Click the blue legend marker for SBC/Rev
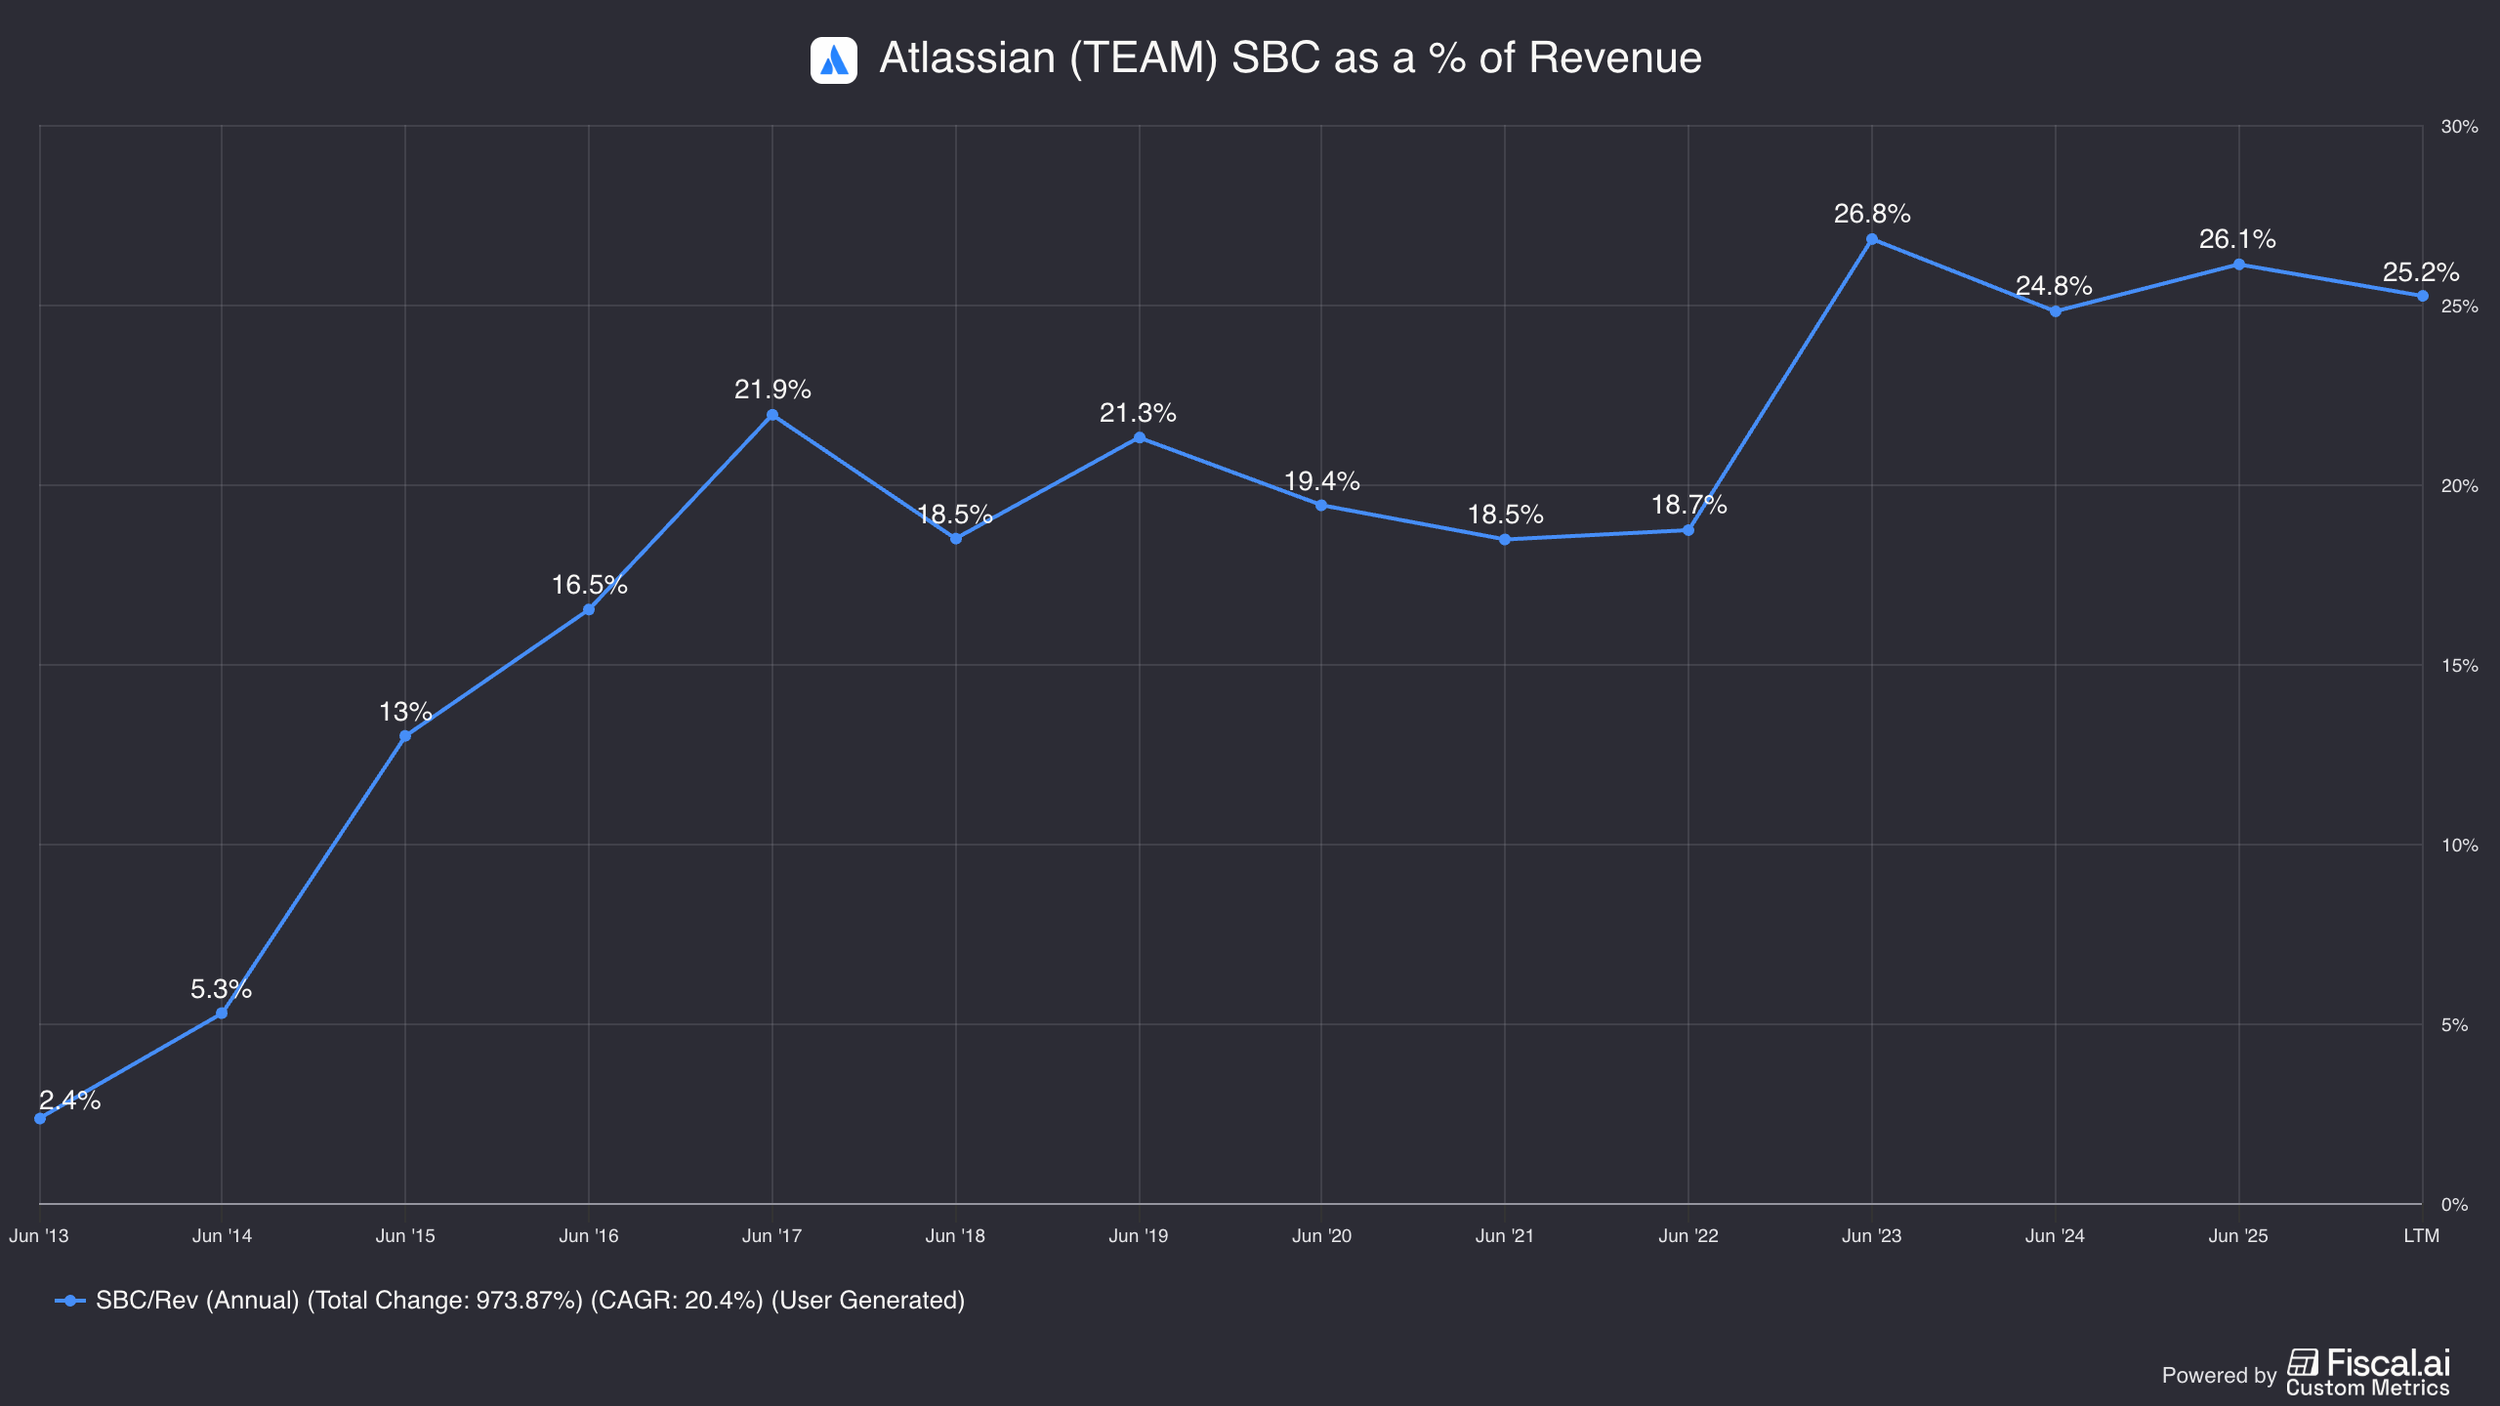Image resolution: width=2500 pixels, height=1406 pixels. pyautogui.click(x=70, y=1300)
